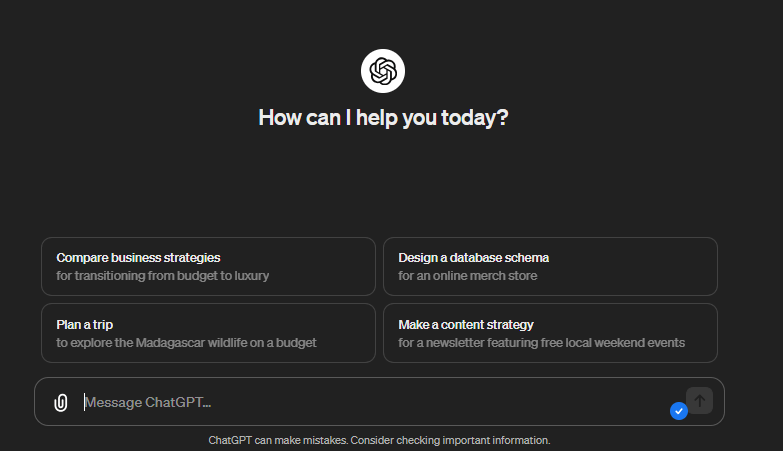
Task: Choose the Make a content strategy suggestion
Action: 550,333
